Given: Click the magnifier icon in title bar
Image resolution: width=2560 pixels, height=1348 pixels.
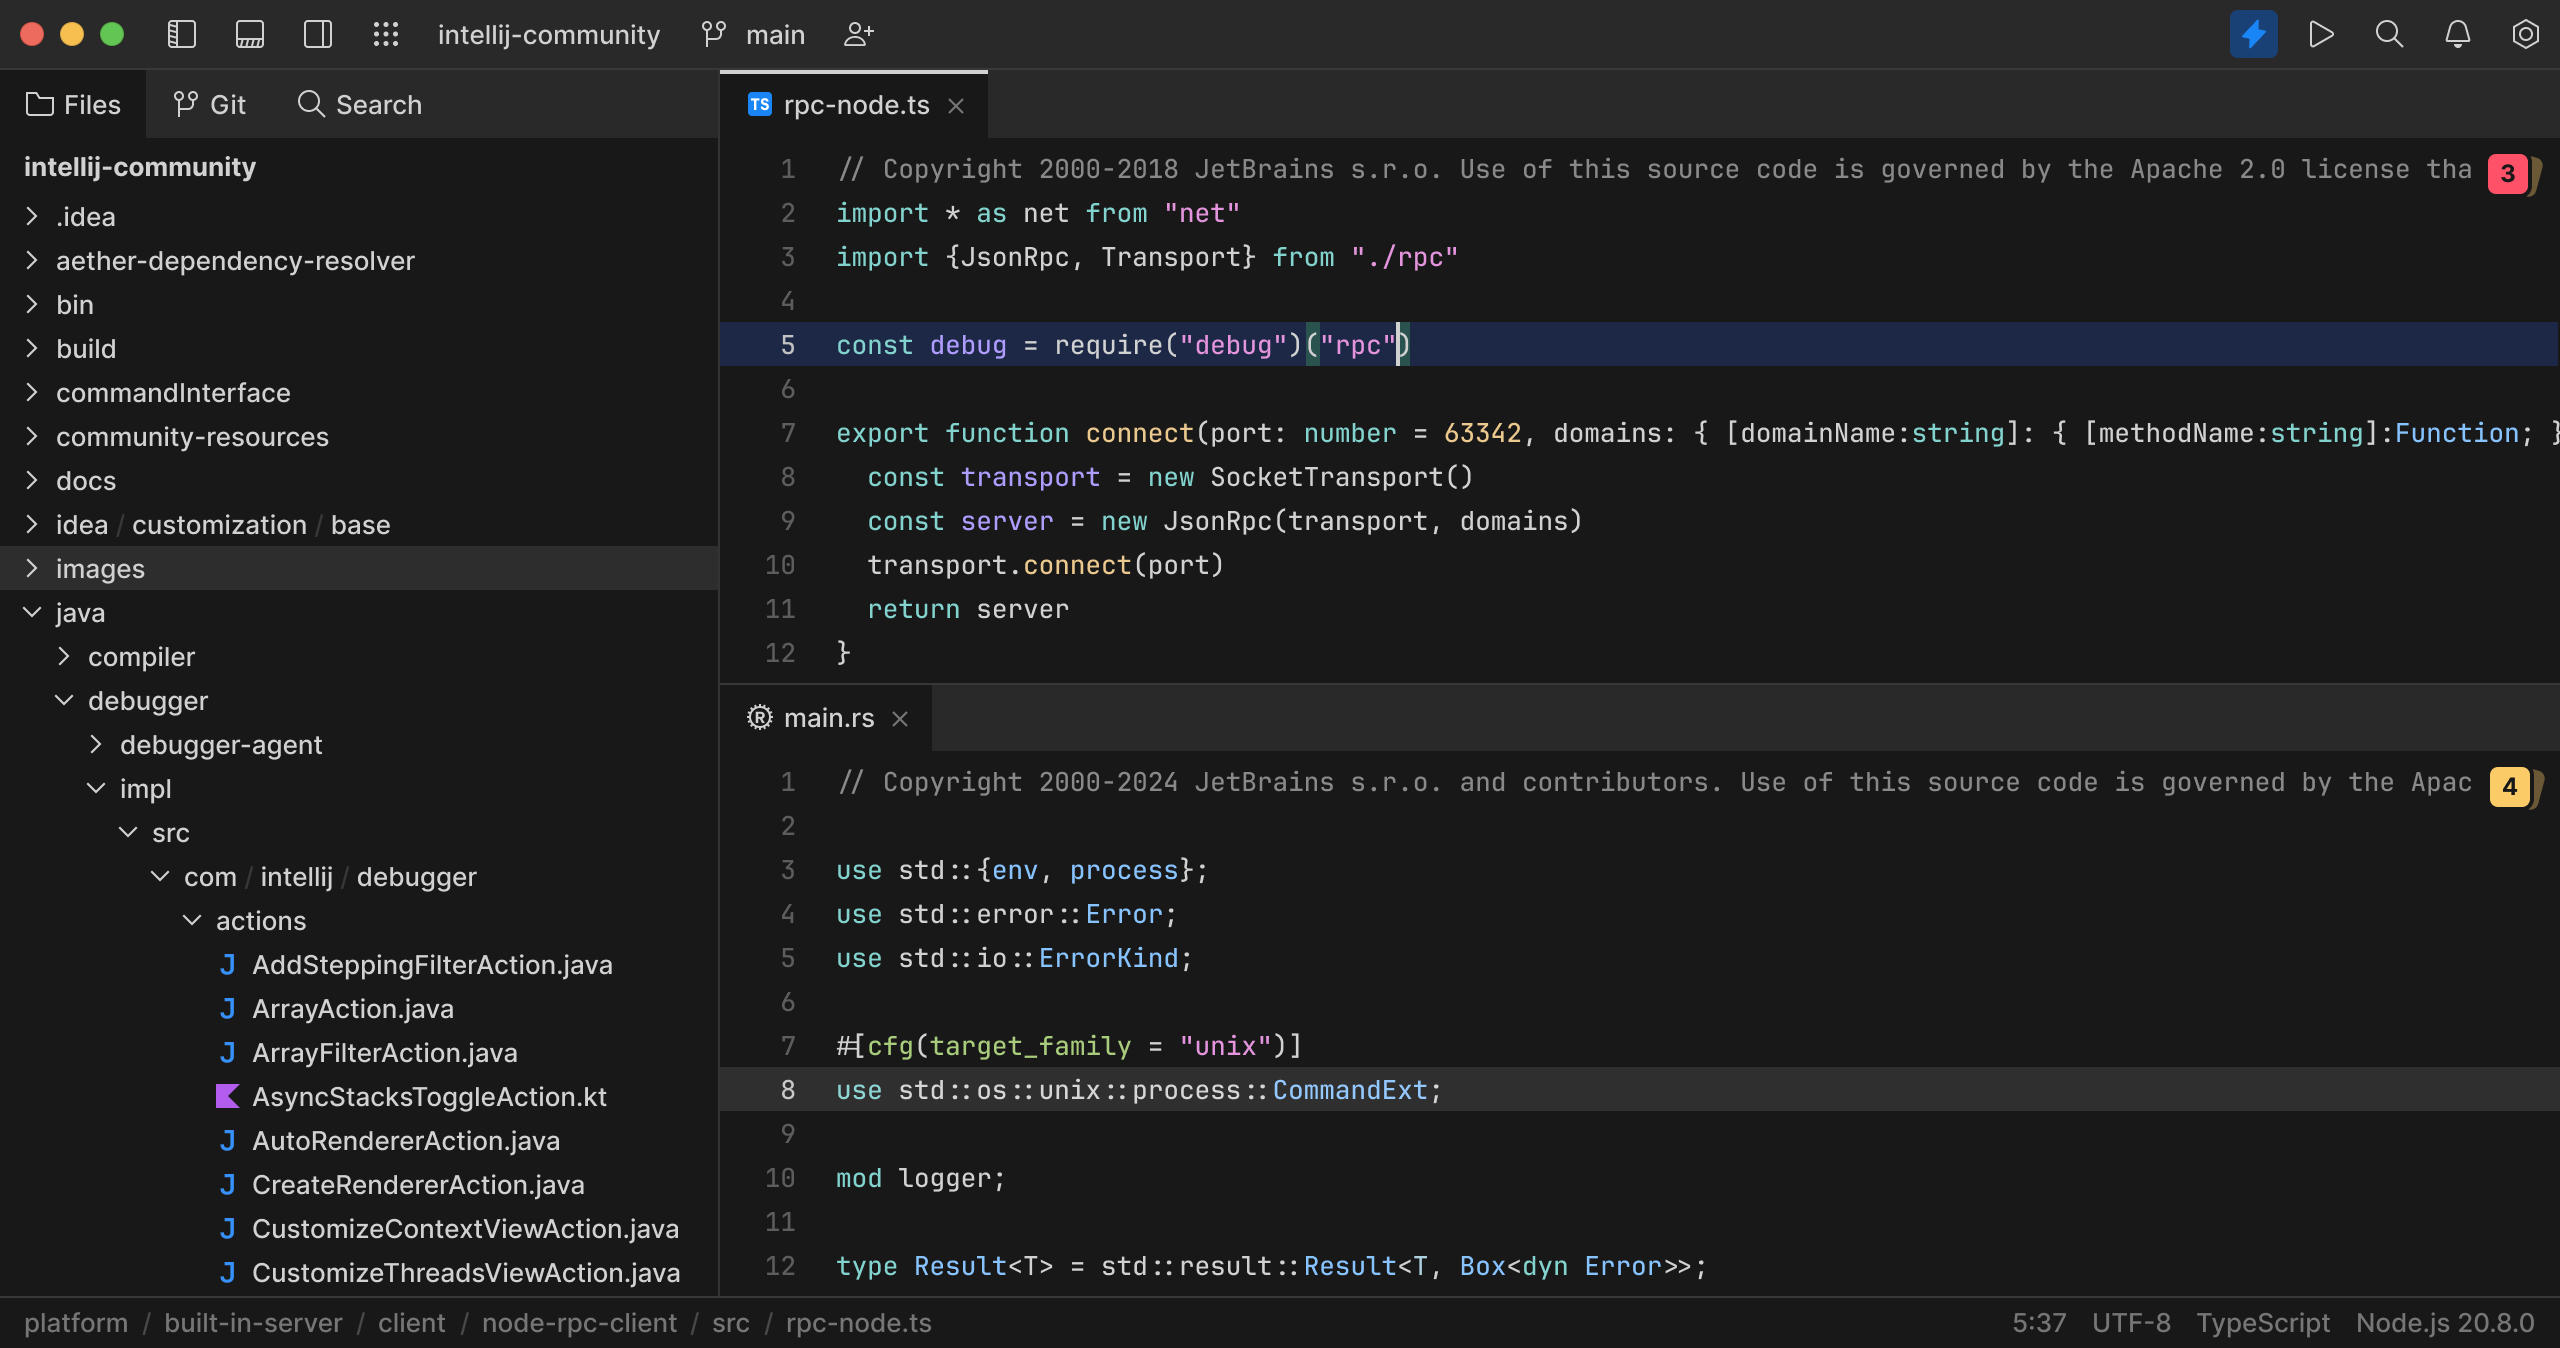Looking at the screenshot, I should click(x=2389, y=34).
